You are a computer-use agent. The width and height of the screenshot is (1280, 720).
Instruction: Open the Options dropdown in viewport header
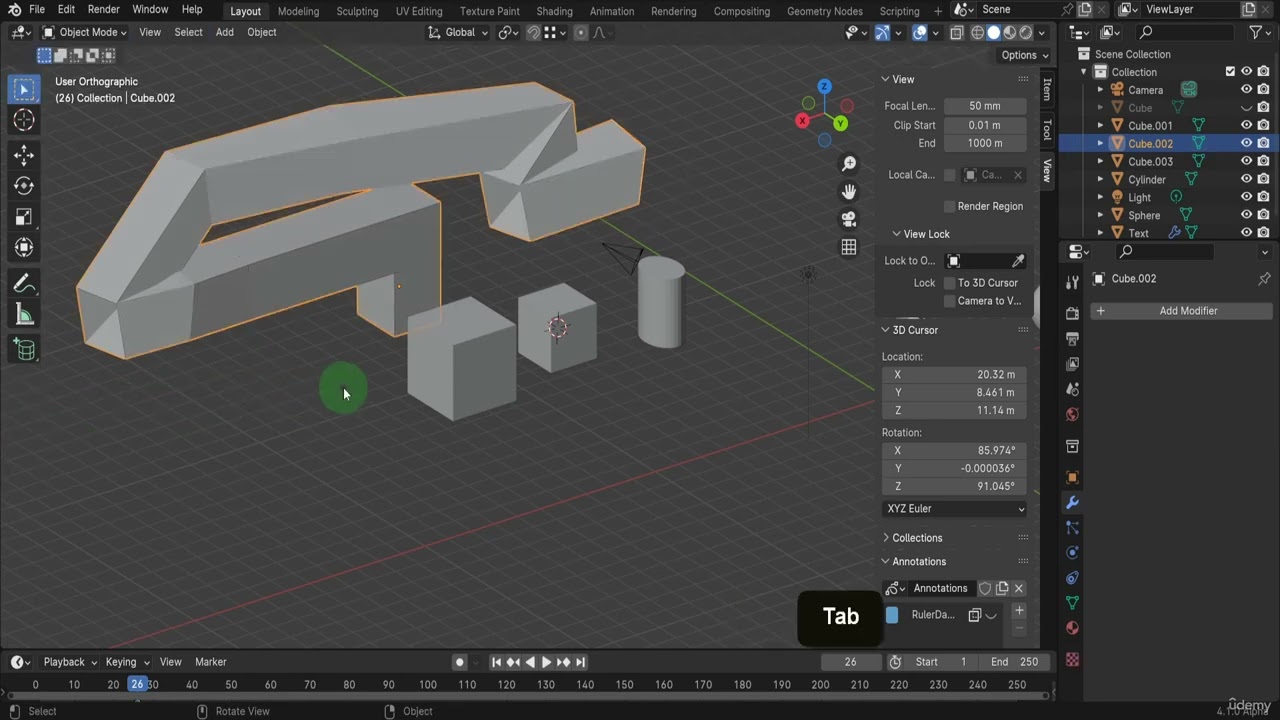[x=1024, y=55]
